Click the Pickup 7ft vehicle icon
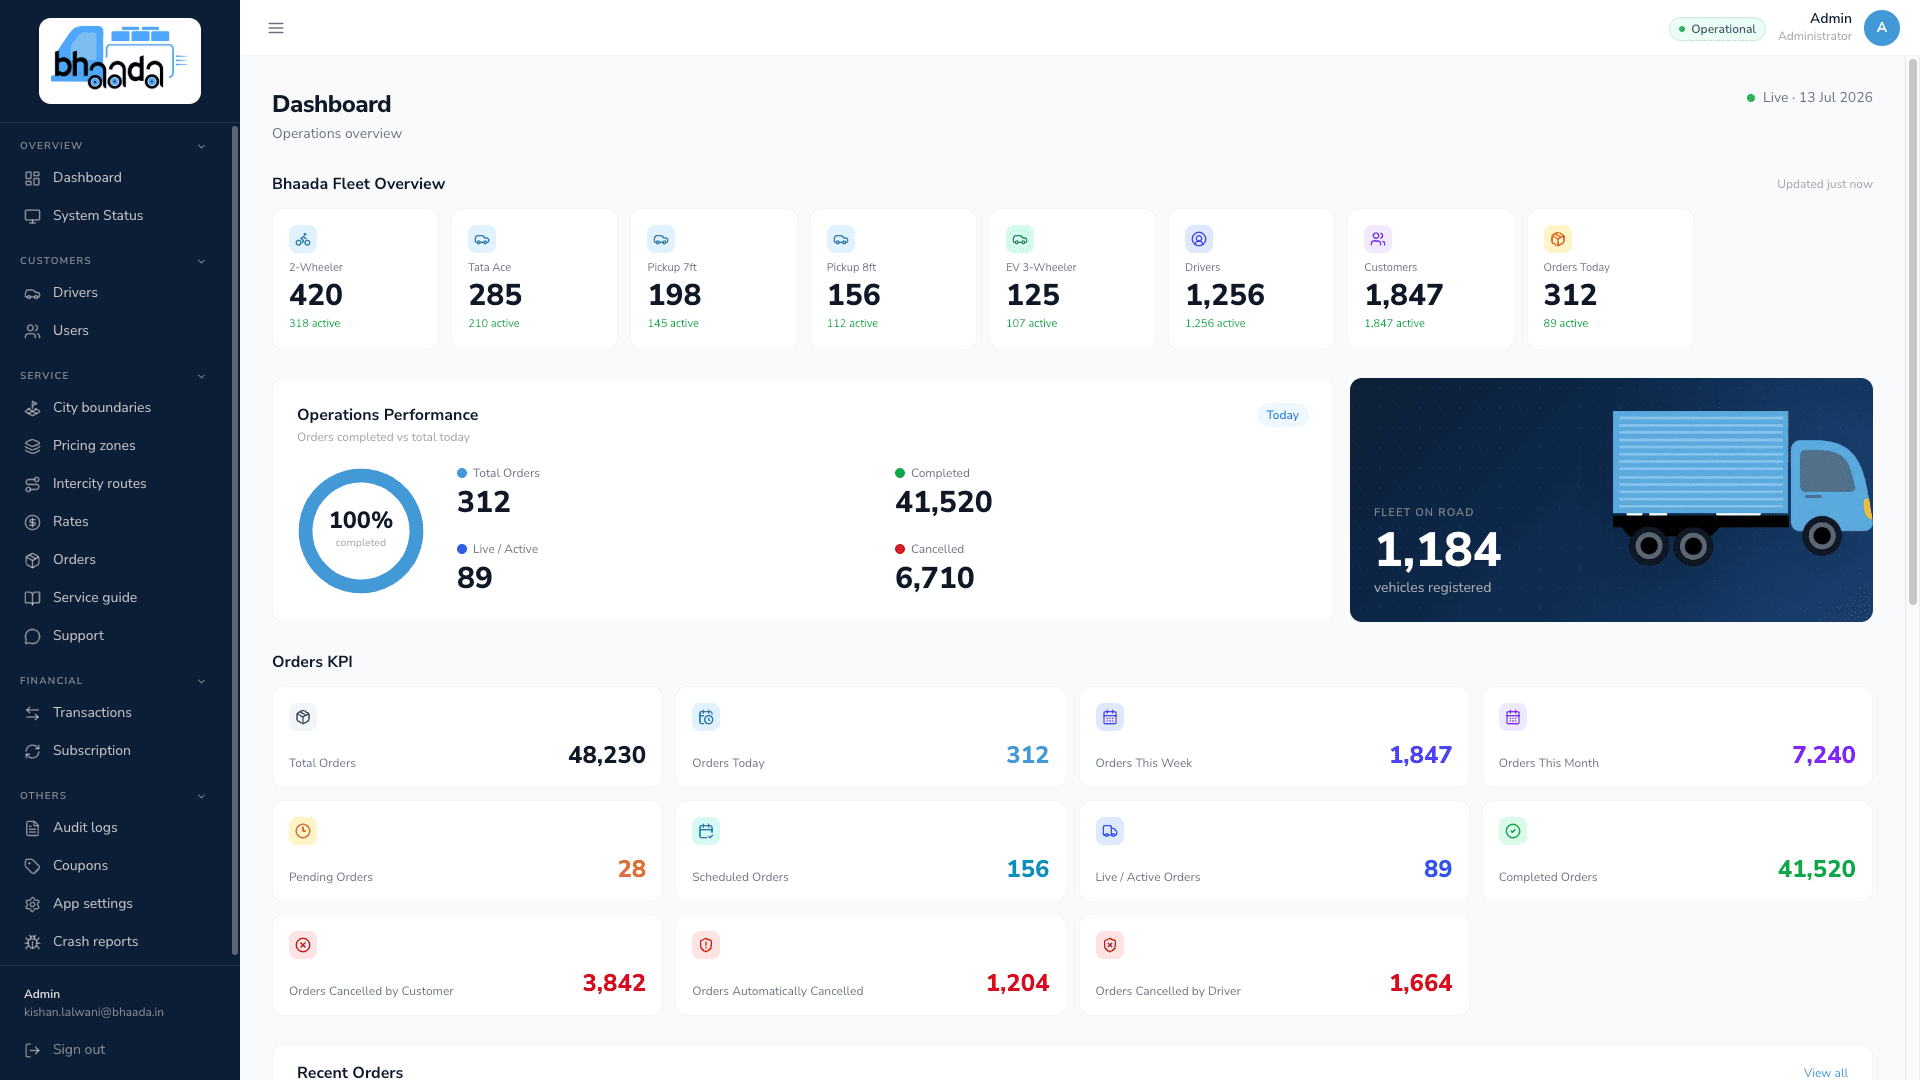This screenshot has height=1080, width=1920. pos(661,239)
